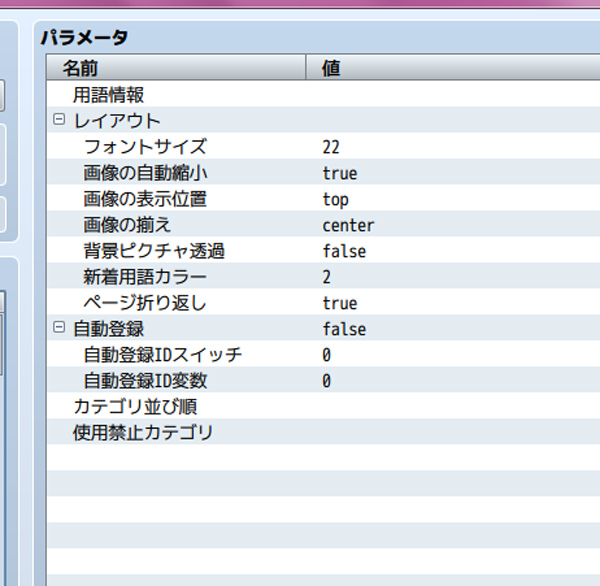The width and height of the screenshot is (600, 586).
Task: Click the value 2 for 新着用語カラー
Action: tap(326, 277)
